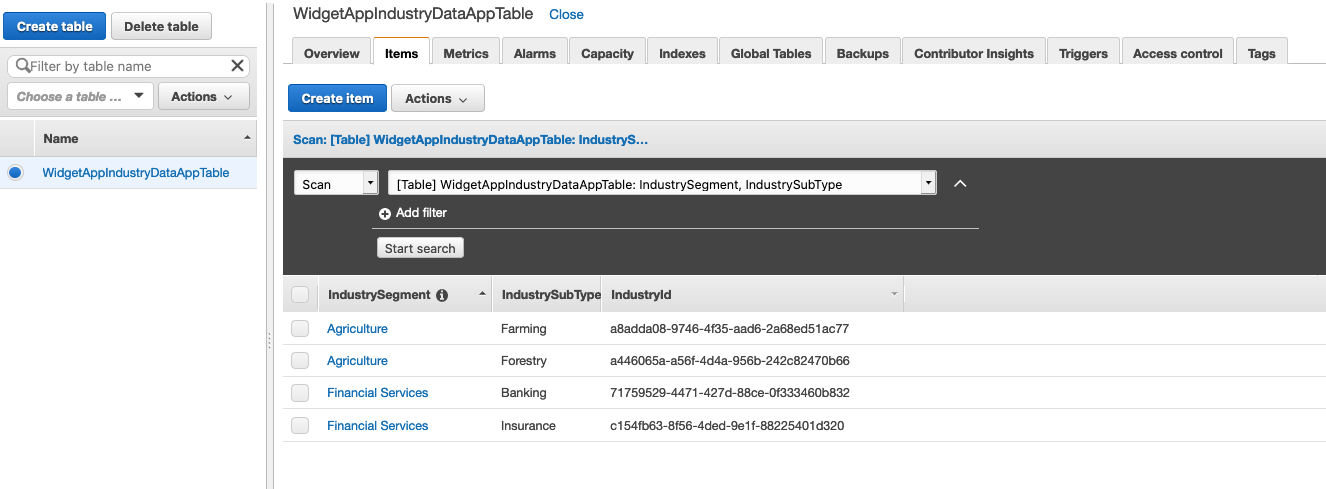Open the Agriculture item in the Farming row

click(357, 329)
